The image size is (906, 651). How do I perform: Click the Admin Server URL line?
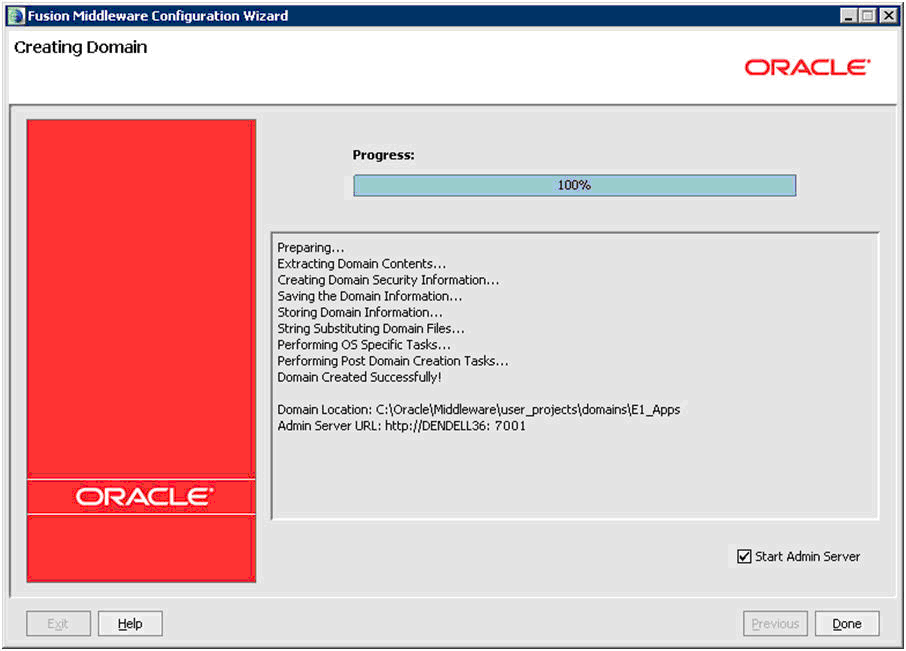click(402, 426)
